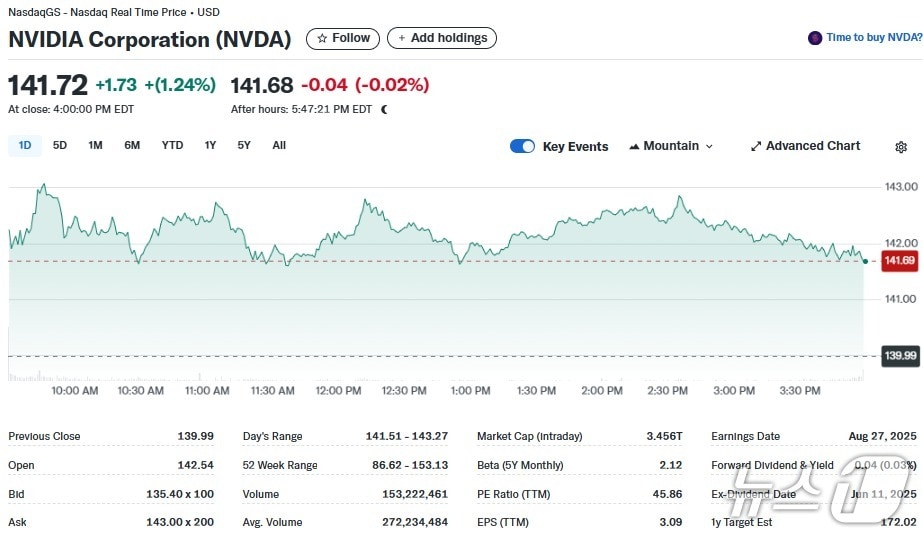This screenshot has height=537, width=923.
Task: Click the purple 'Time to buy NVDA?' icon
Action: [815, 38]
